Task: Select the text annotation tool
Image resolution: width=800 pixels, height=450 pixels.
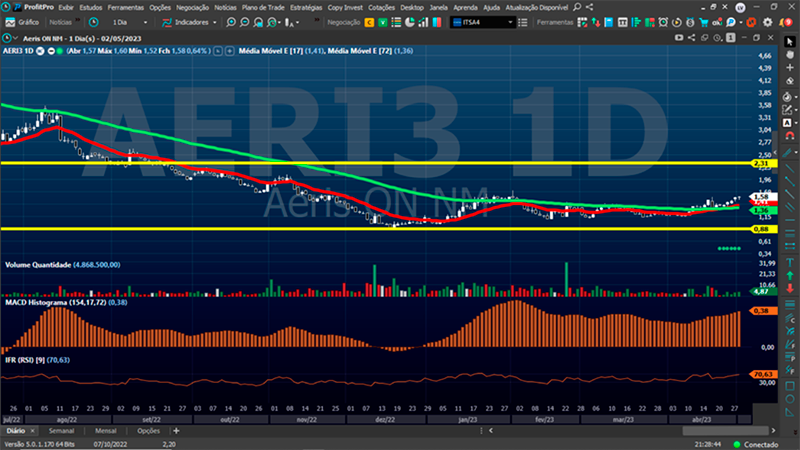Action: 787,123
